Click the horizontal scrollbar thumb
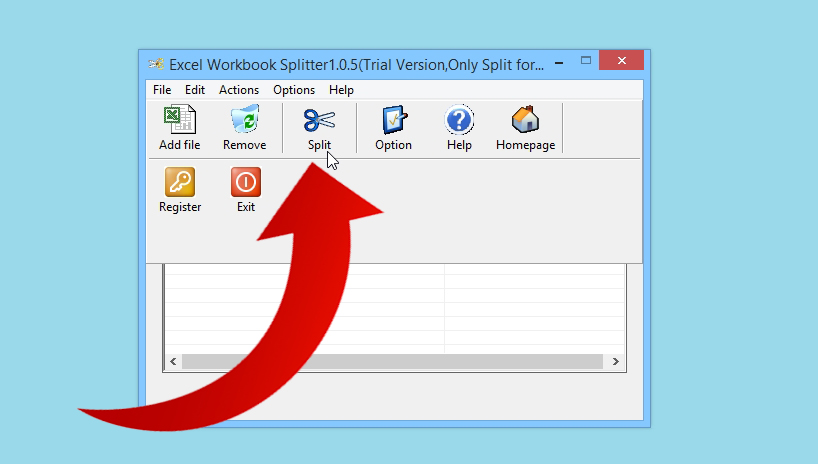Image resolution: width=818 pixels, height=464 pixels. click(392, 361)
